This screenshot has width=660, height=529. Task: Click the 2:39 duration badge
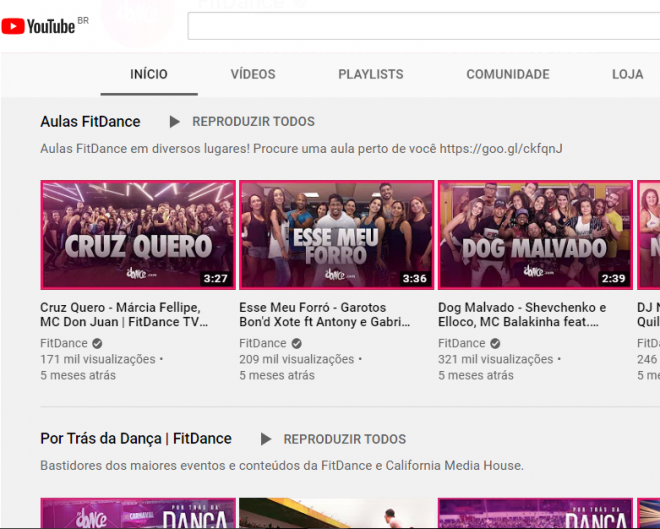613,279
